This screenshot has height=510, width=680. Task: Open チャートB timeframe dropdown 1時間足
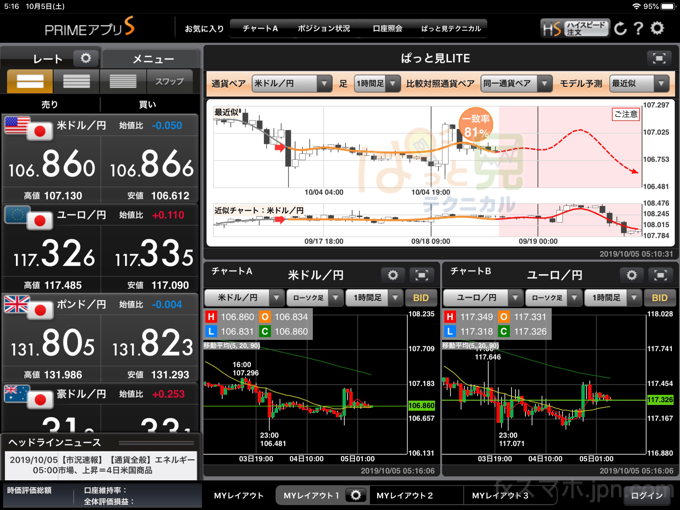click(612, 298)
